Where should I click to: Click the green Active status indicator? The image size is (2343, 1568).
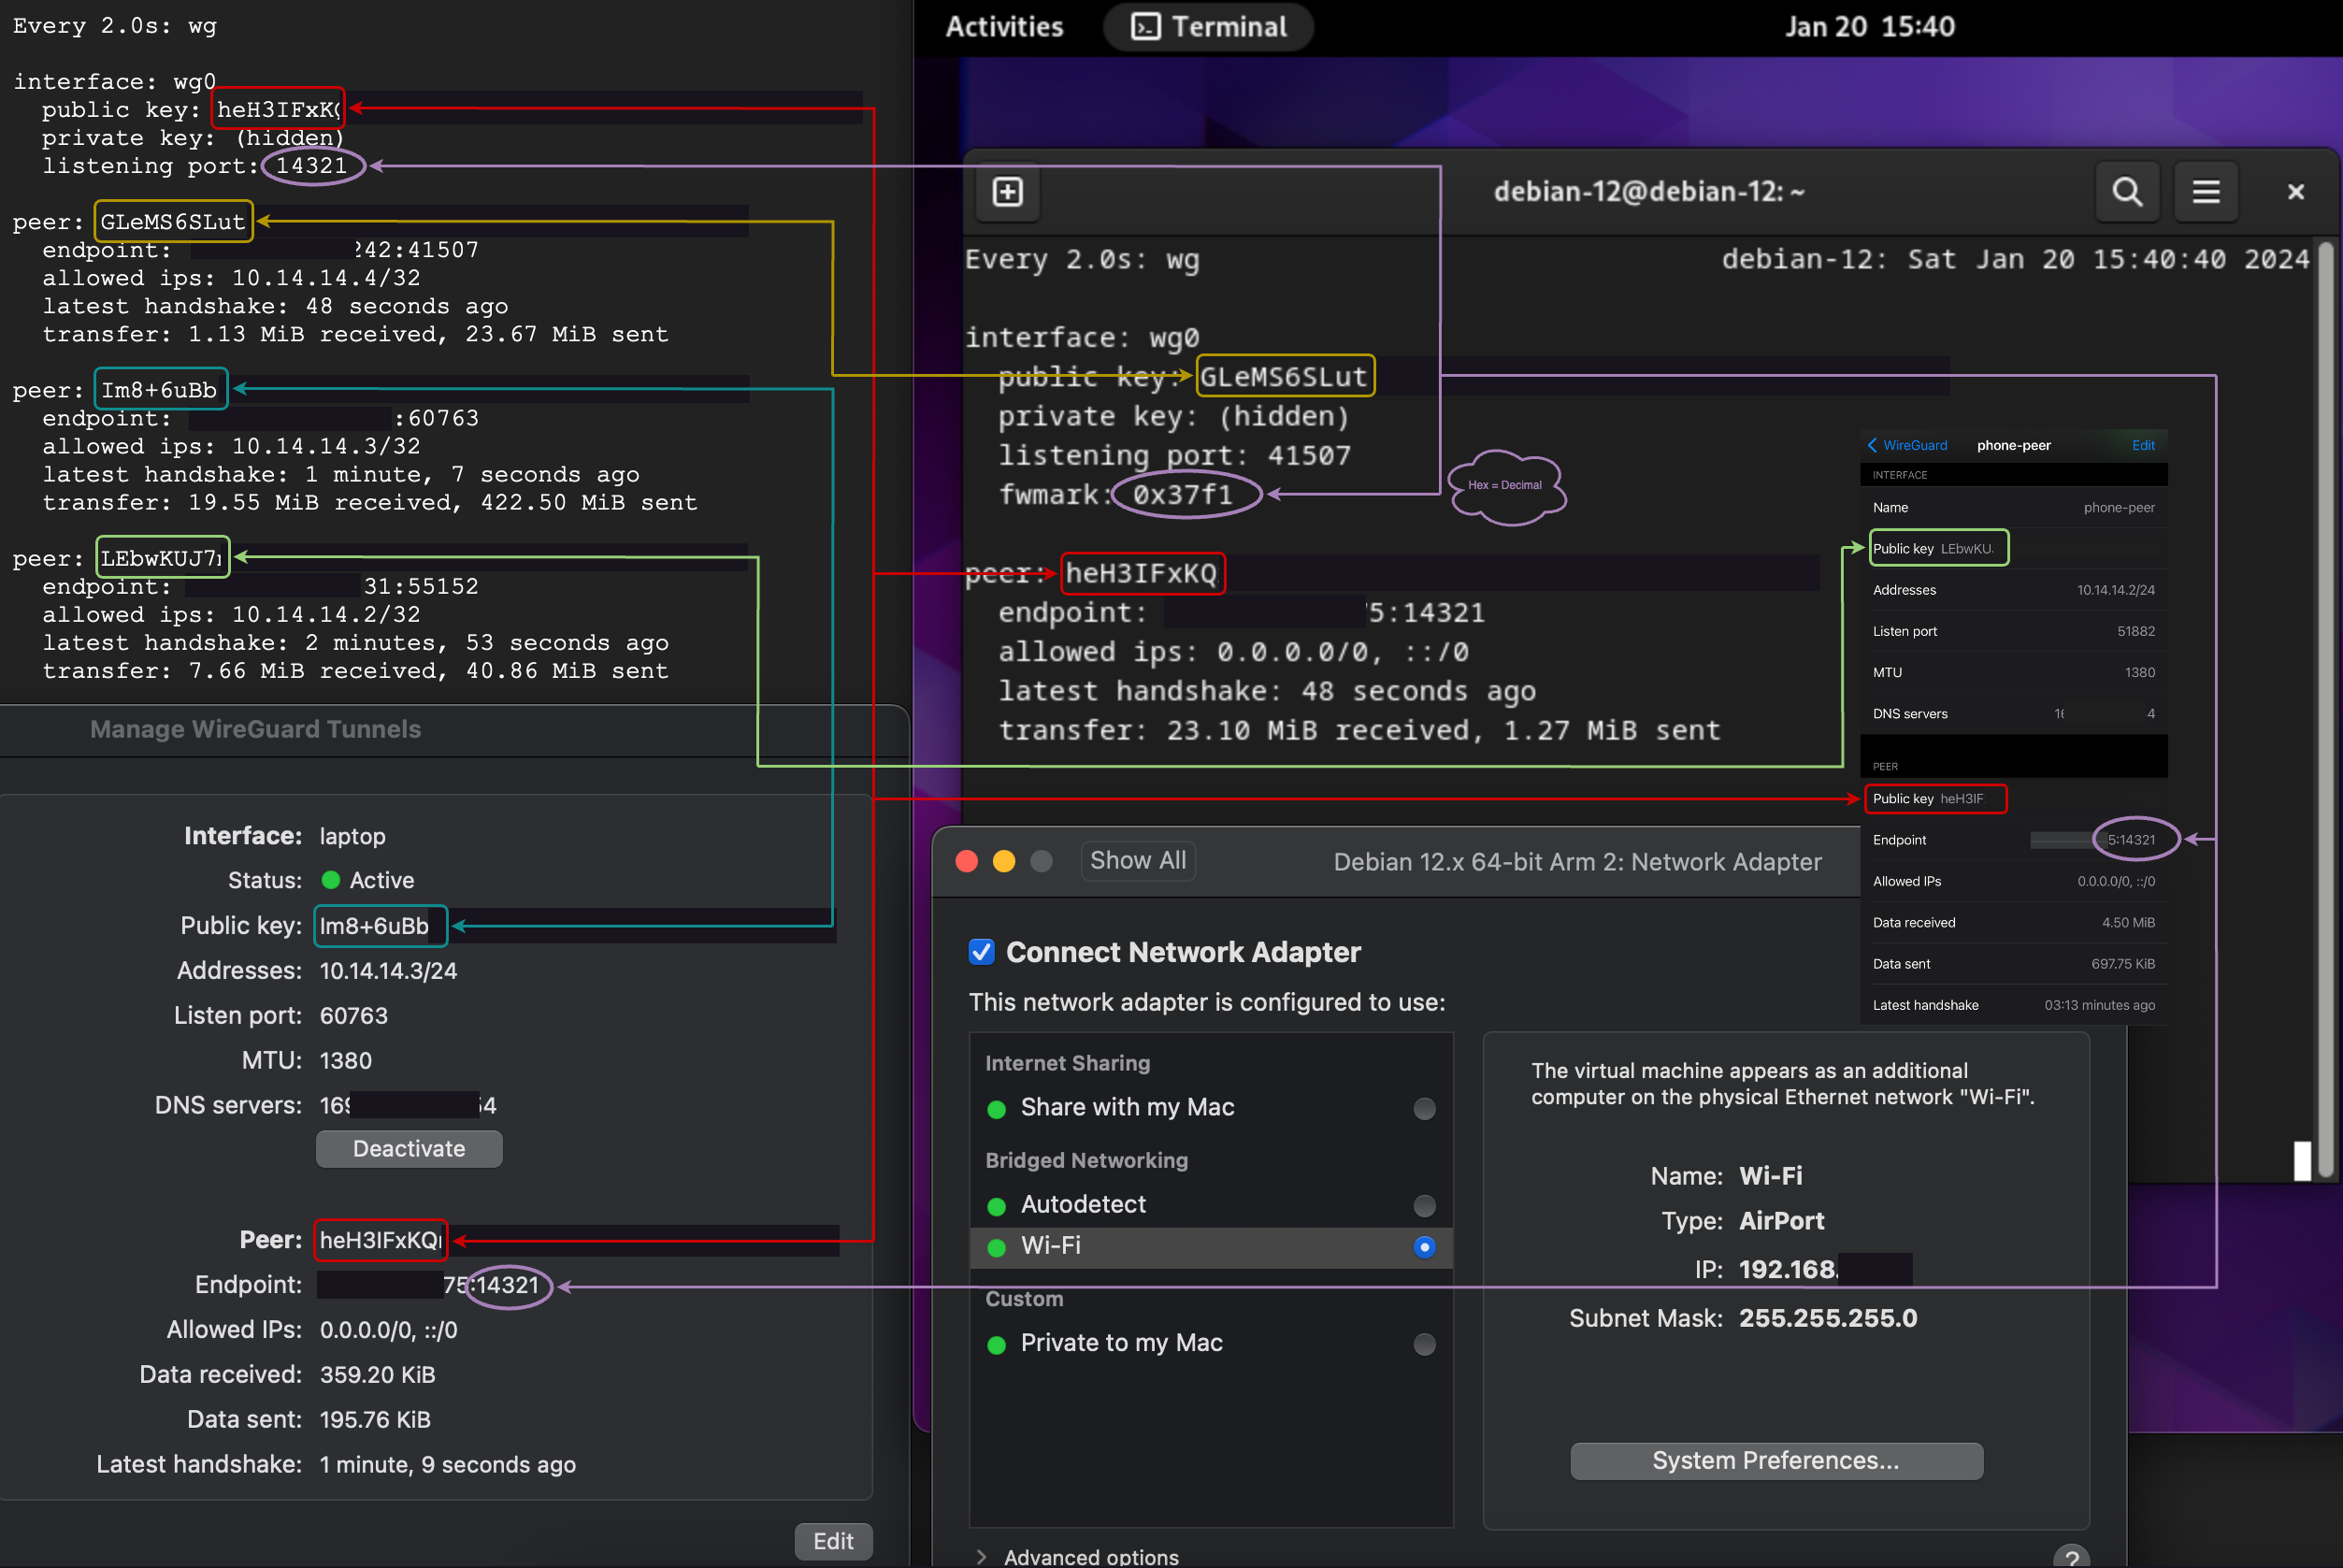tap(331, 880)
